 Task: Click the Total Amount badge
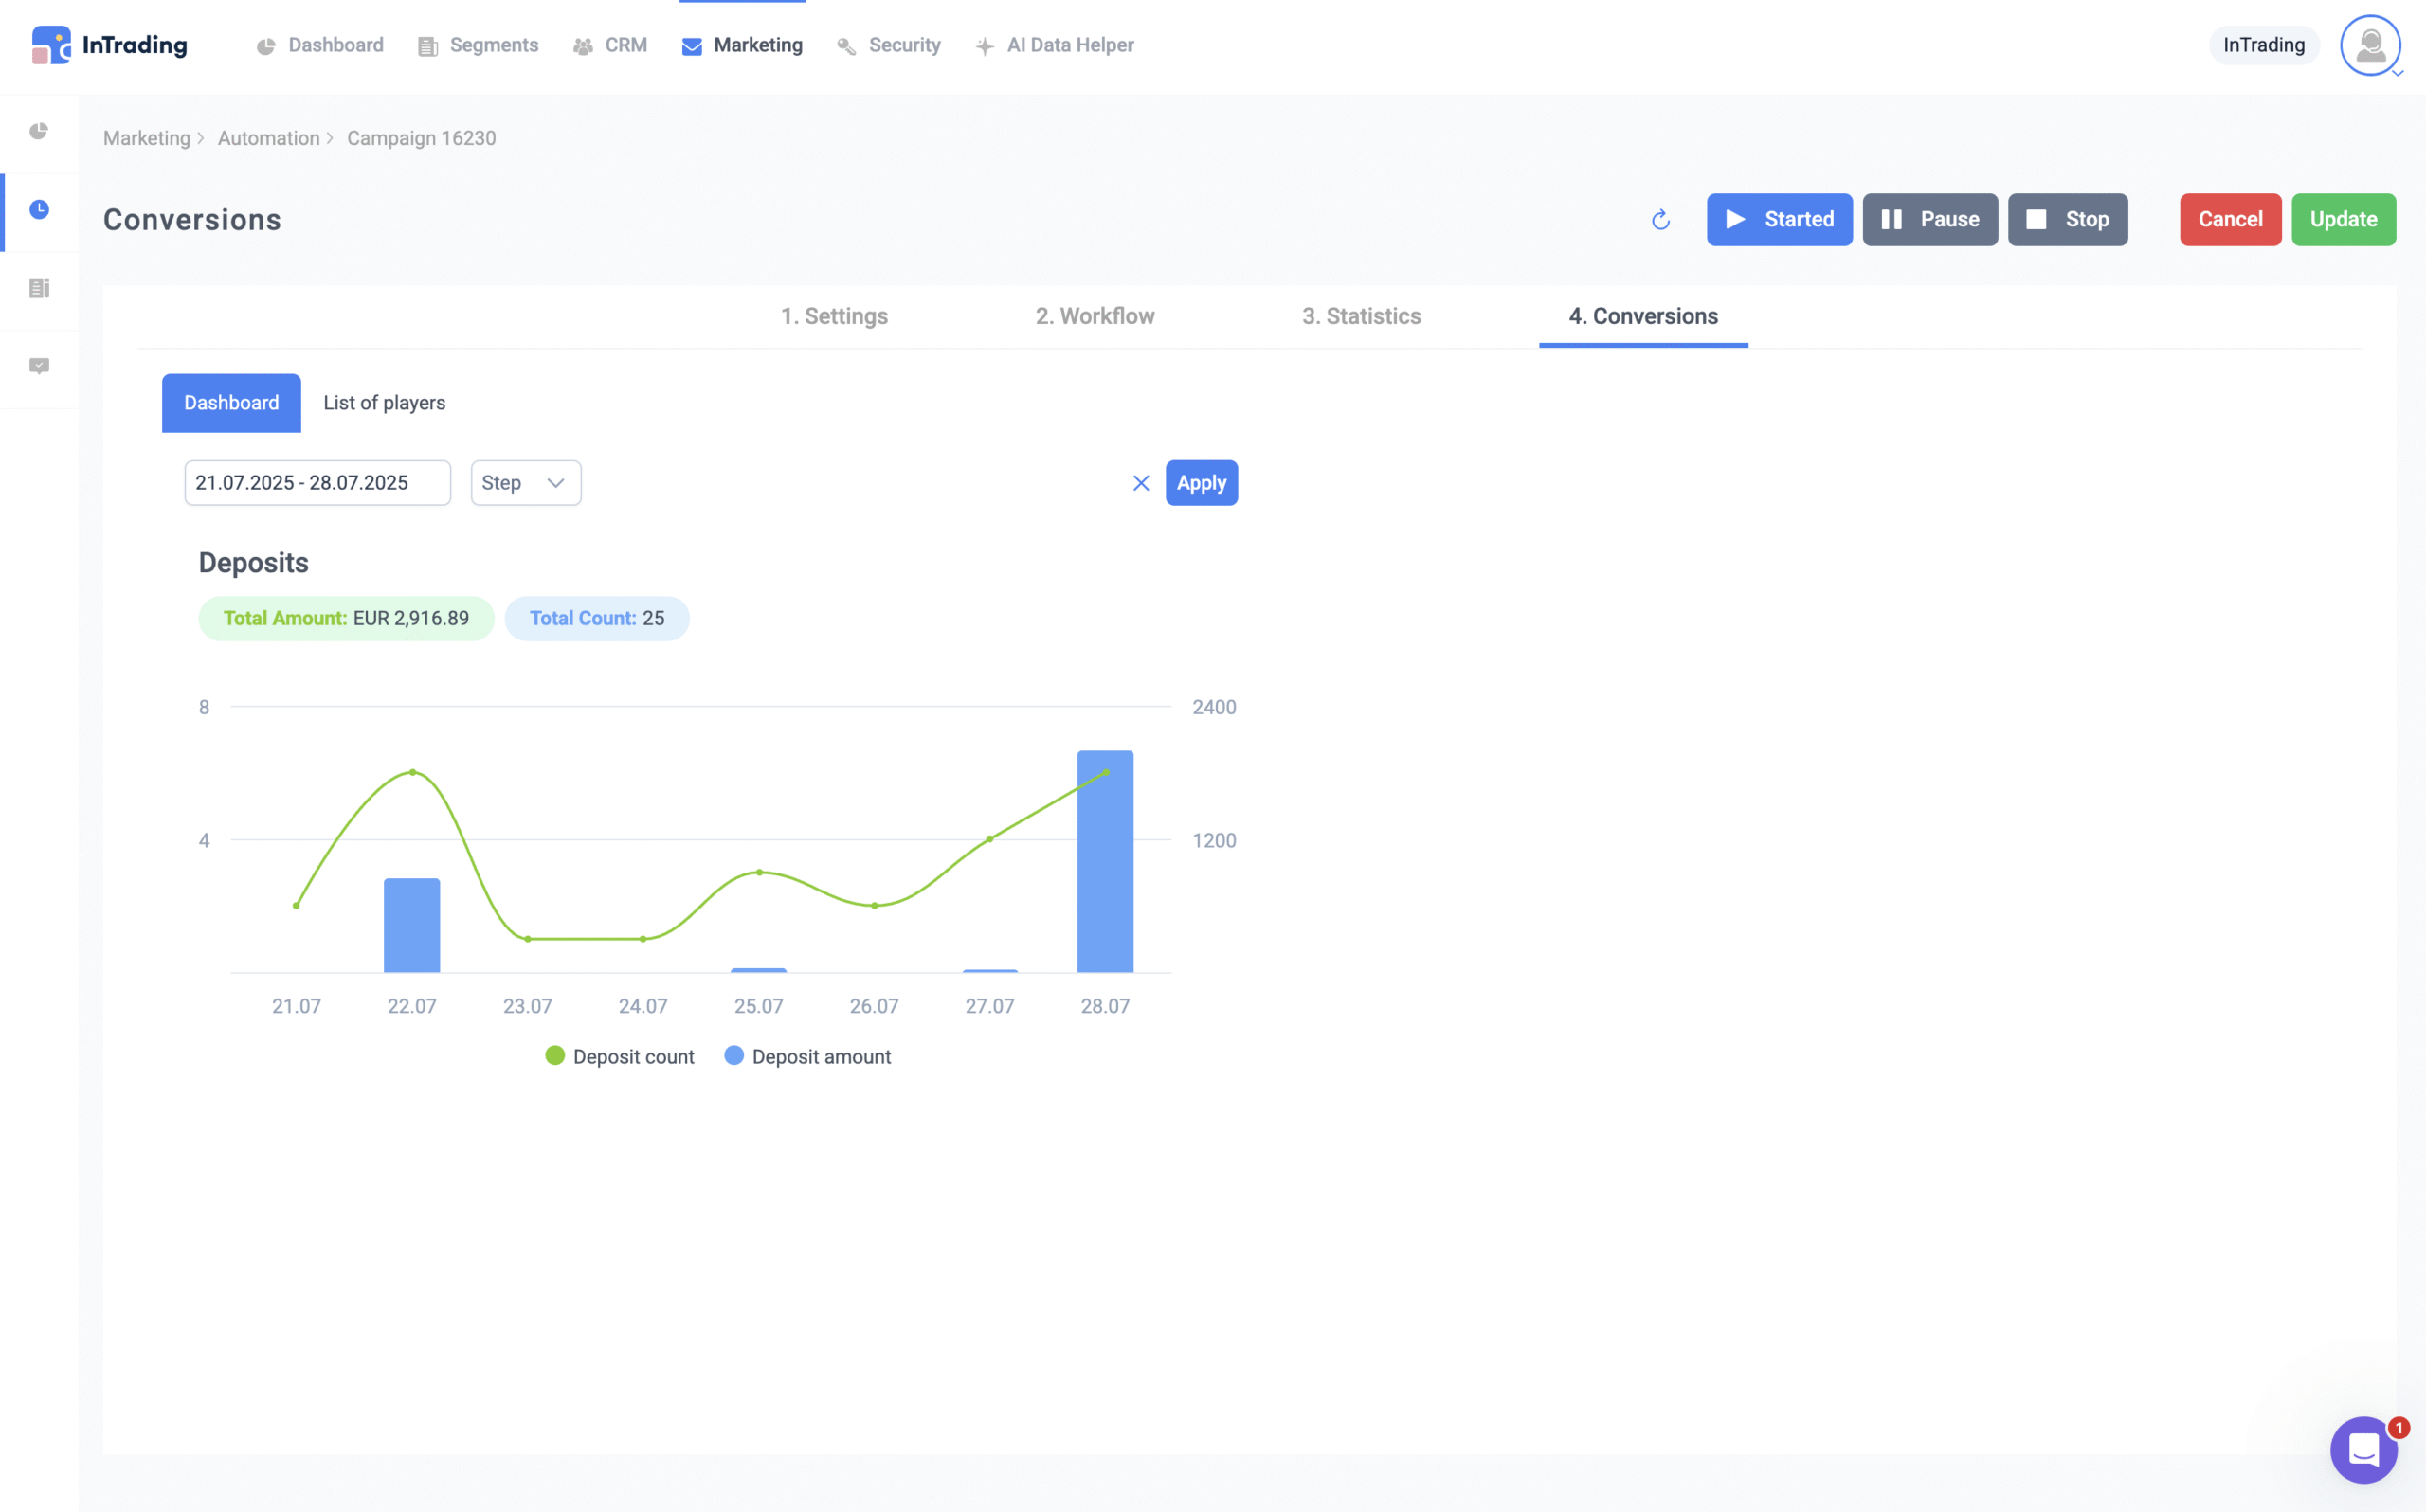(346, 618)
